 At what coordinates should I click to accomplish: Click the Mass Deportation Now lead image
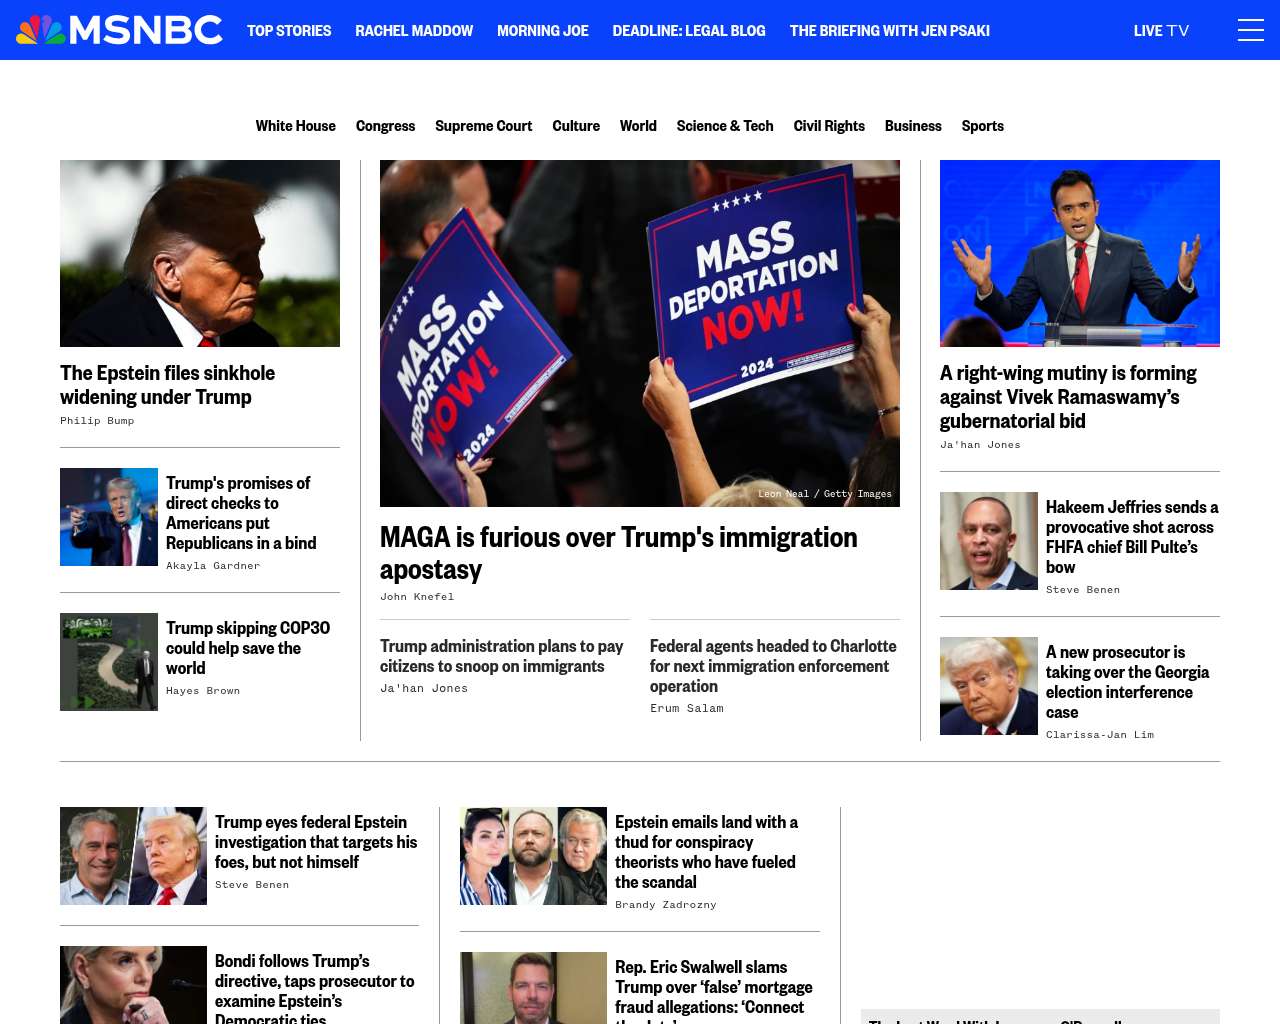tap(640, 333)
